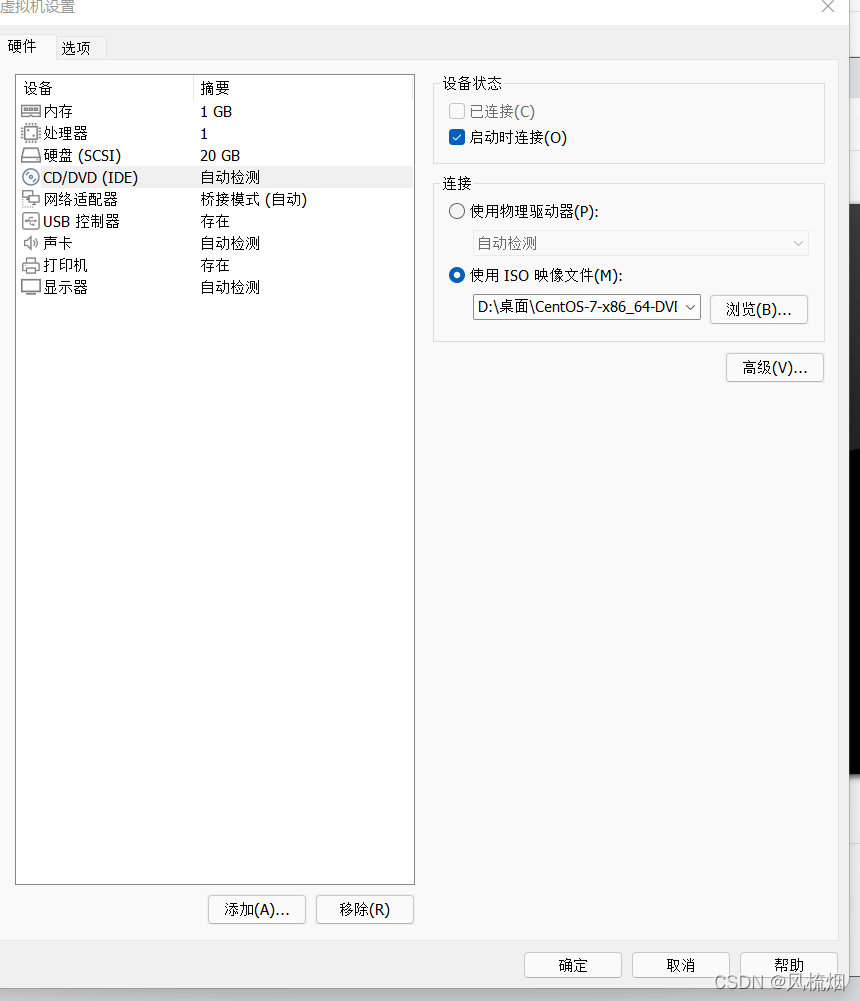Image resolution: width=860 pixels, height=1001 pixels.
Task: Click the 浏览(B)... browse button
Action: coord(758,310)
